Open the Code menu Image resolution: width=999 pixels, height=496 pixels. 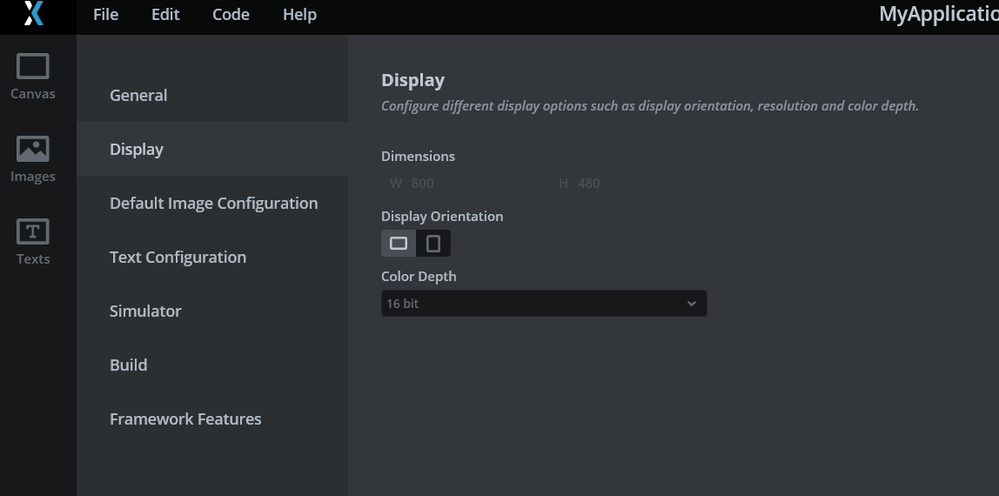tap(231, 14)
